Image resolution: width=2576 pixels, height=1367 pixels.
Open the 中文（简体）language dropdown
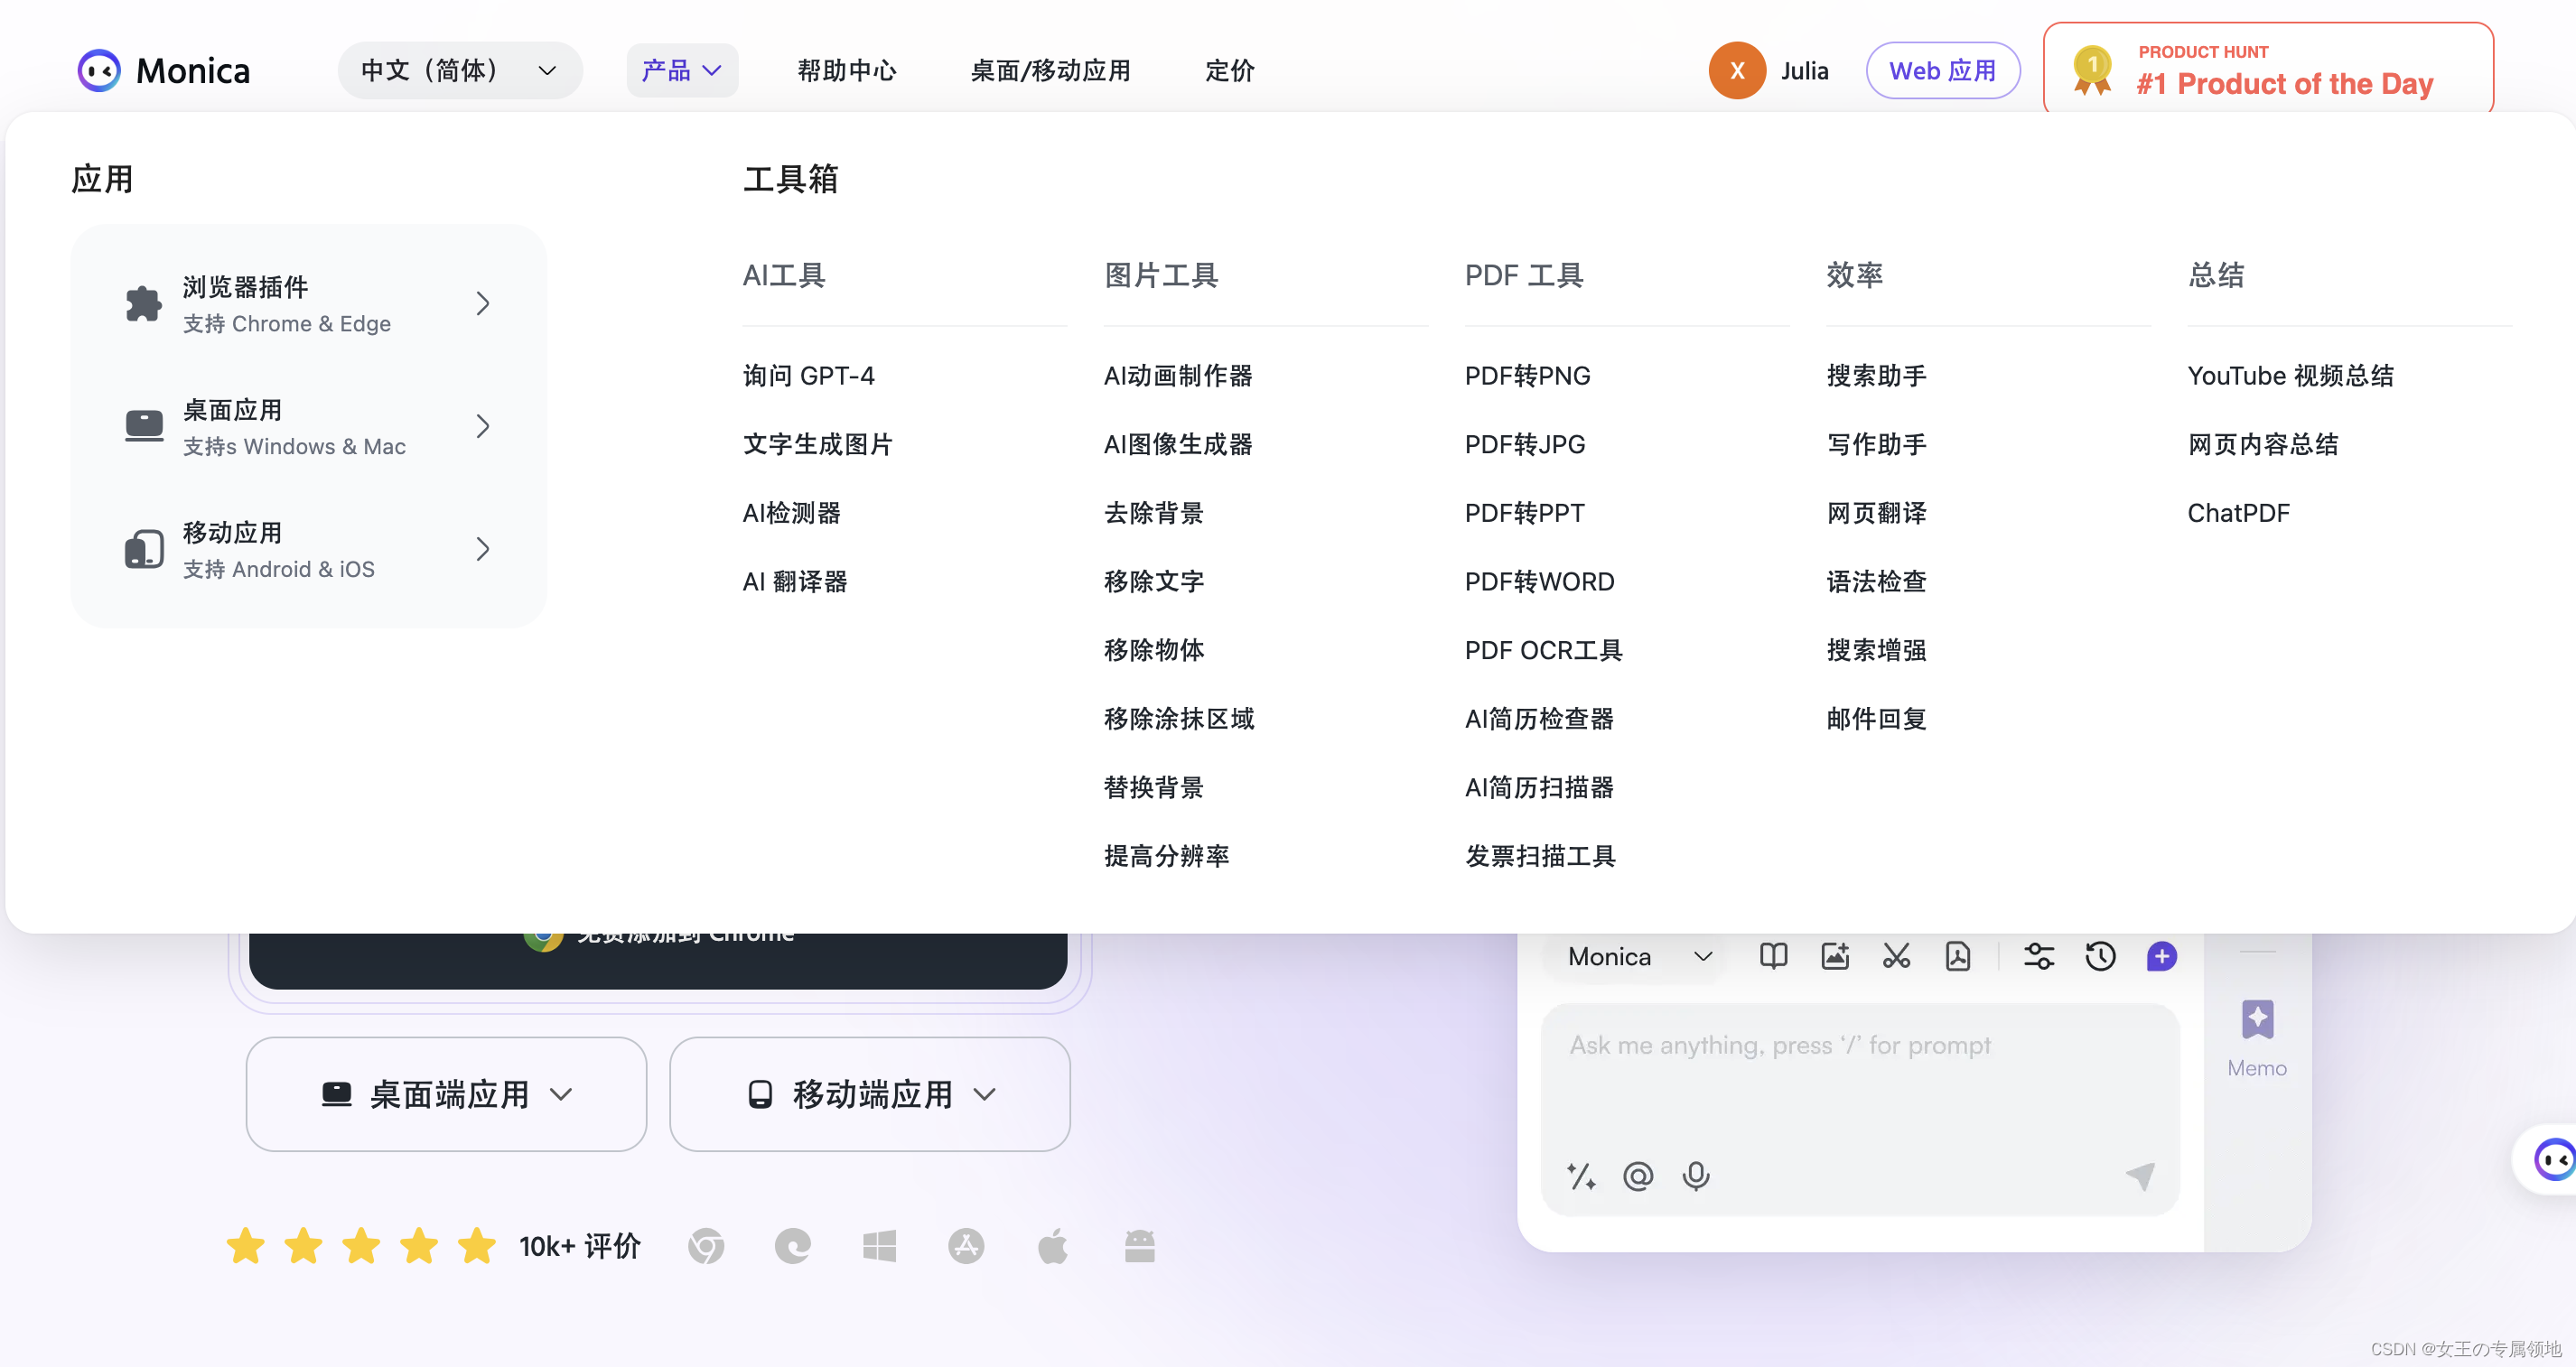(x=459, y=70)
